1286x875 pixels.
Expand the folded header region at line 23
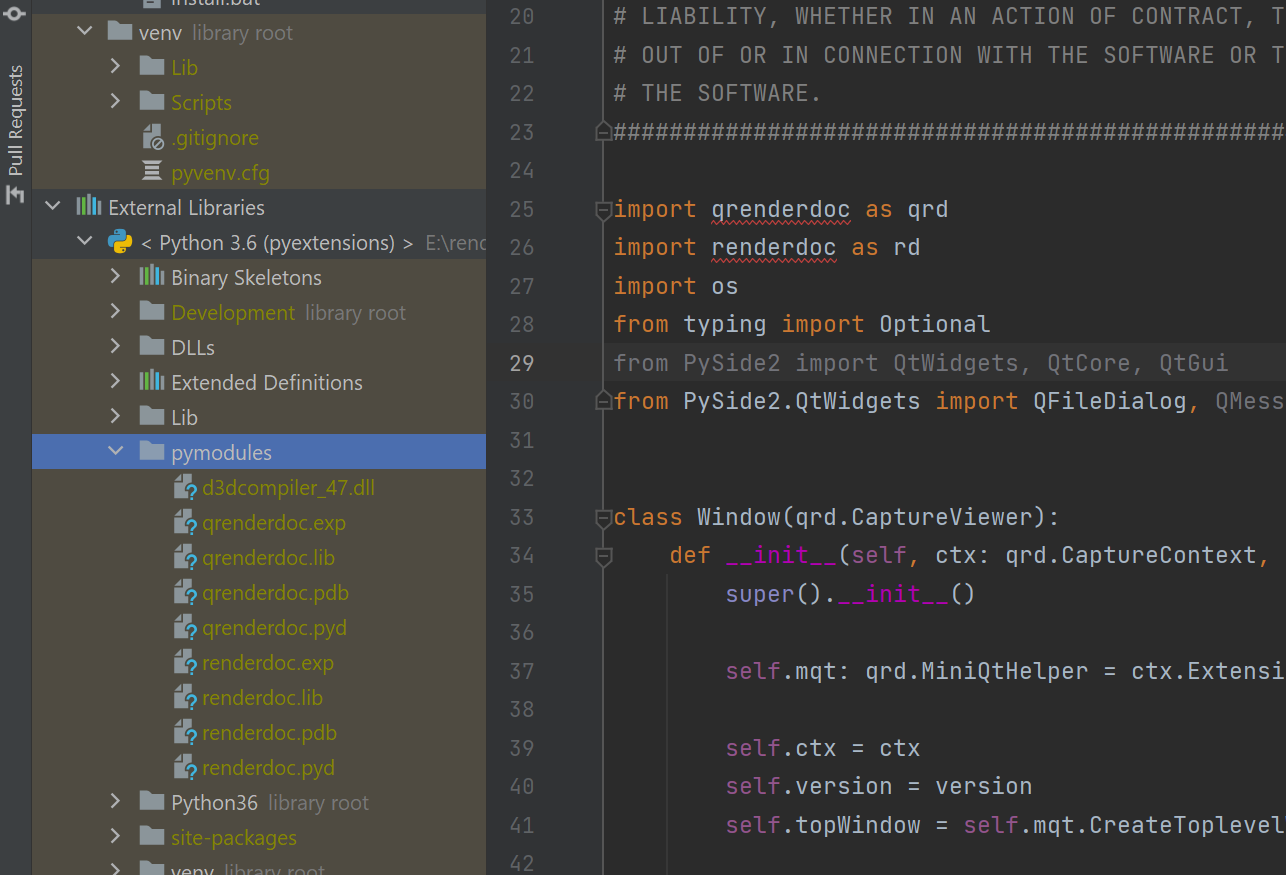tap(603, 131)
